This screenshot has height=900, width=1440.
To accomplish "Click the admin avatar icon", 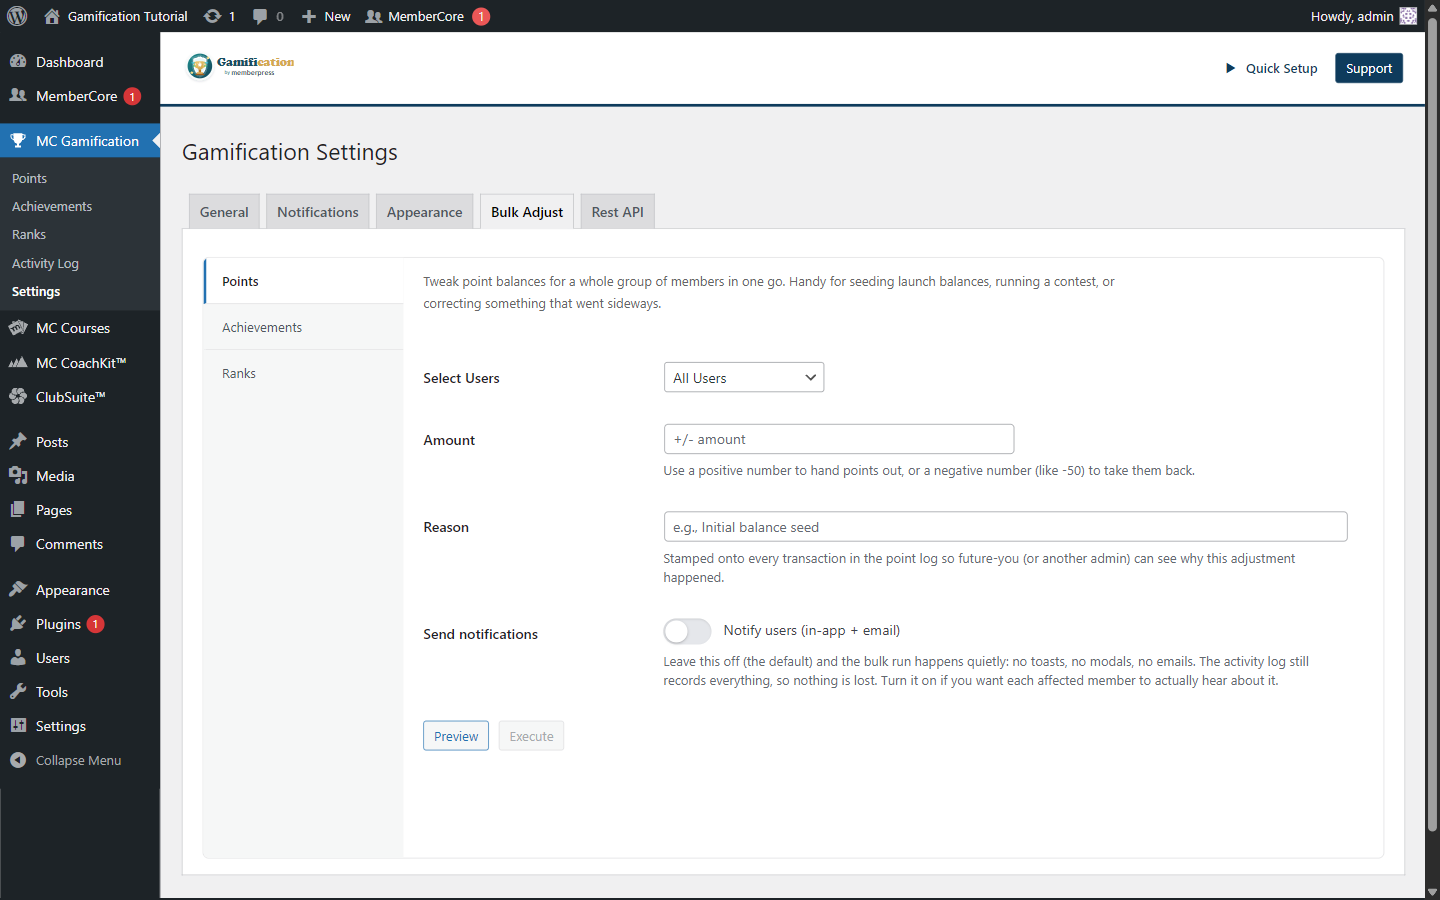I will coord(1408,16).
